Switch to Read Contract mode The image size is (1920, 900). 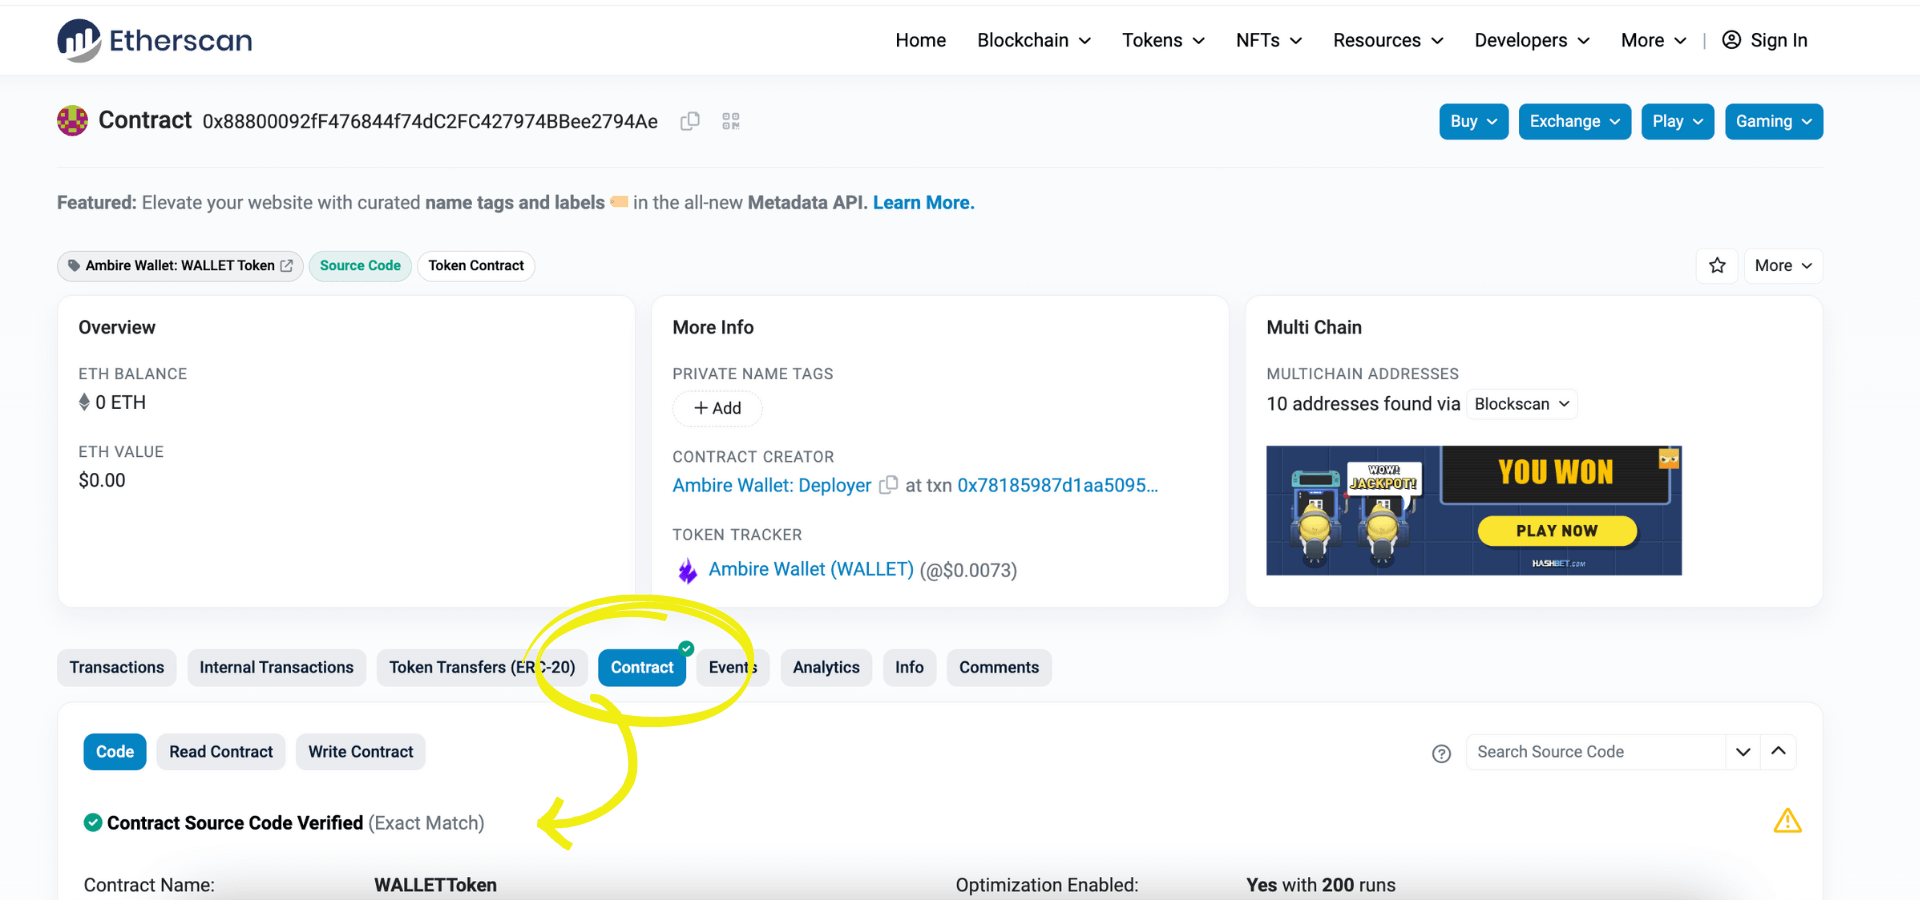(x=220, y=751)
